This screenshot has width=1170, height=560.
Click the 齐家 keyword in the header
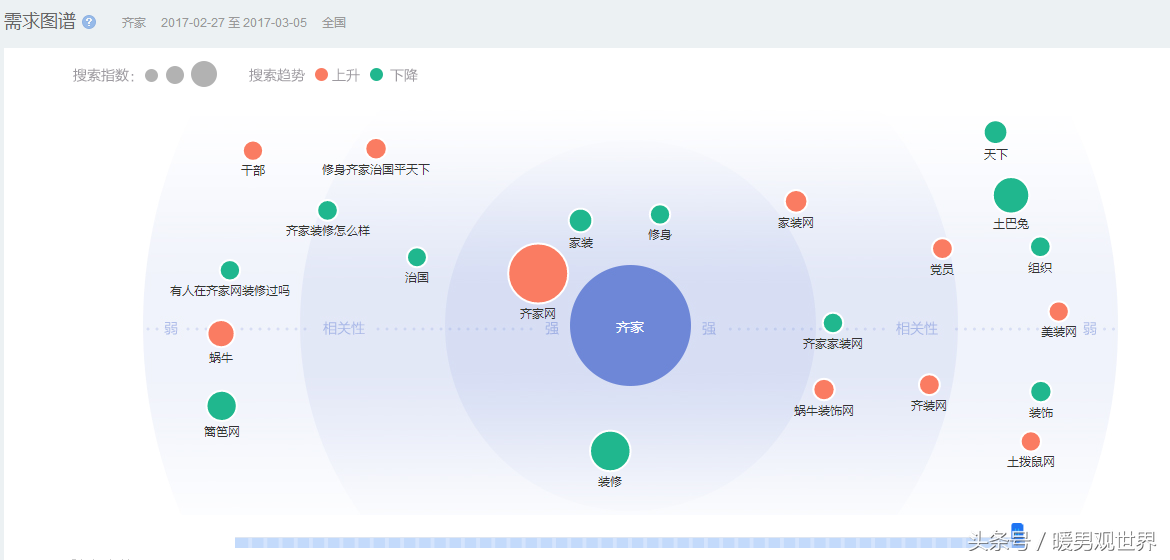click(134, 22)
